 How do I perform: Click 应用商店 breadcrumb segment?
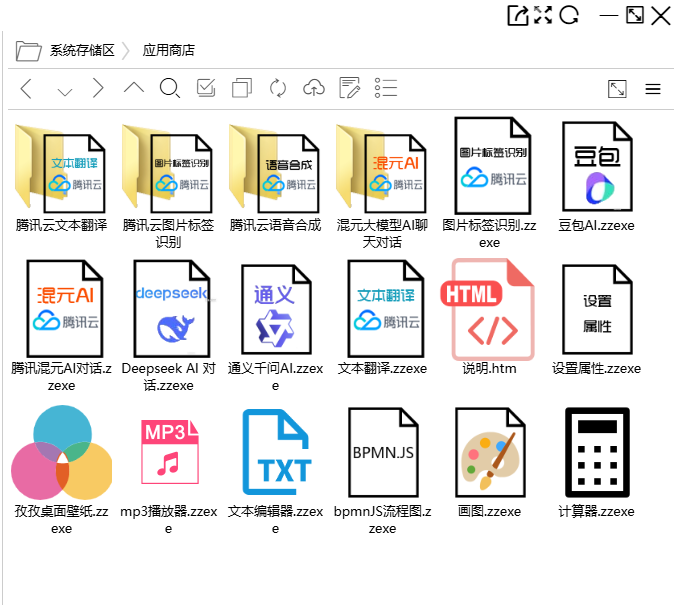coord(168,50)
